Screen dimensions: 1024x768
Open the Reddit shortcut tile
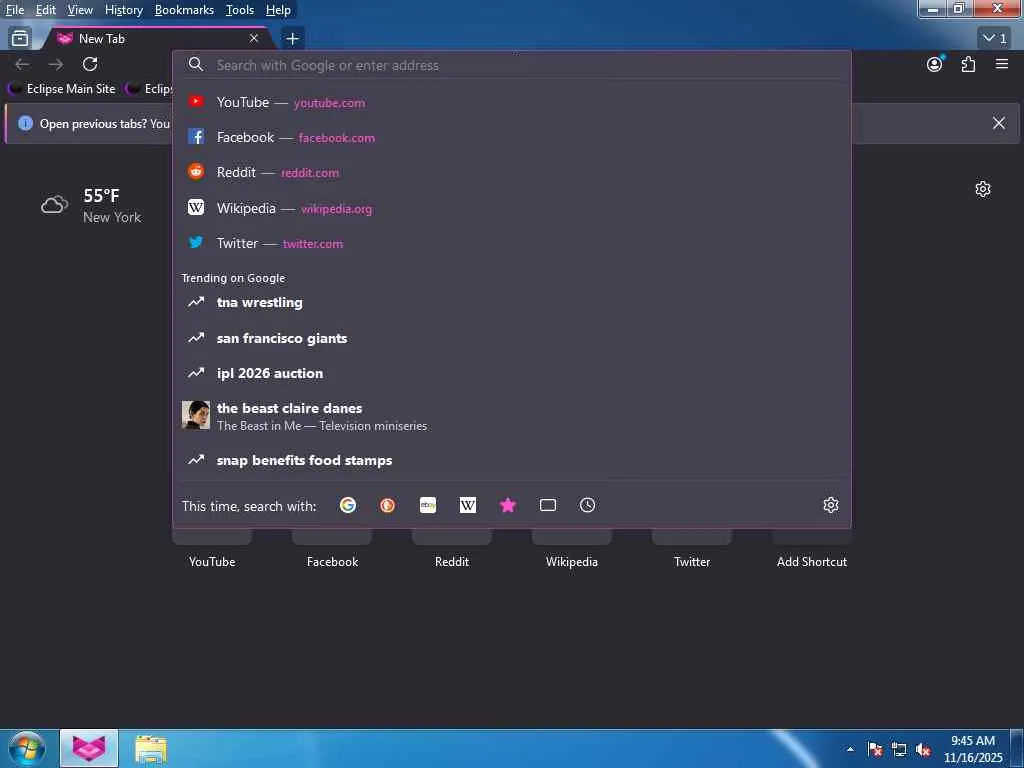pos(452,549)
